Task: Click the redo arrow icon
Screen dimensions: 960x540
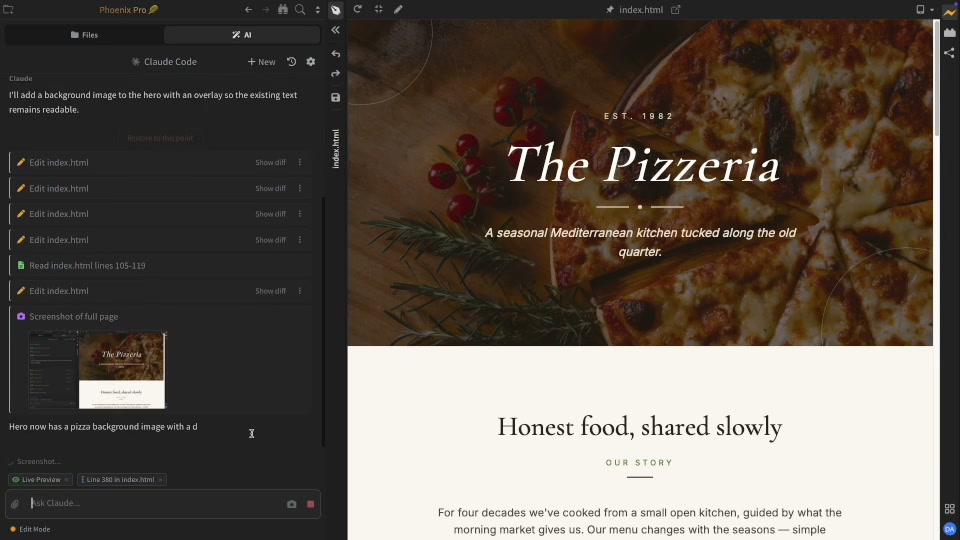Action: pos(336,73)
